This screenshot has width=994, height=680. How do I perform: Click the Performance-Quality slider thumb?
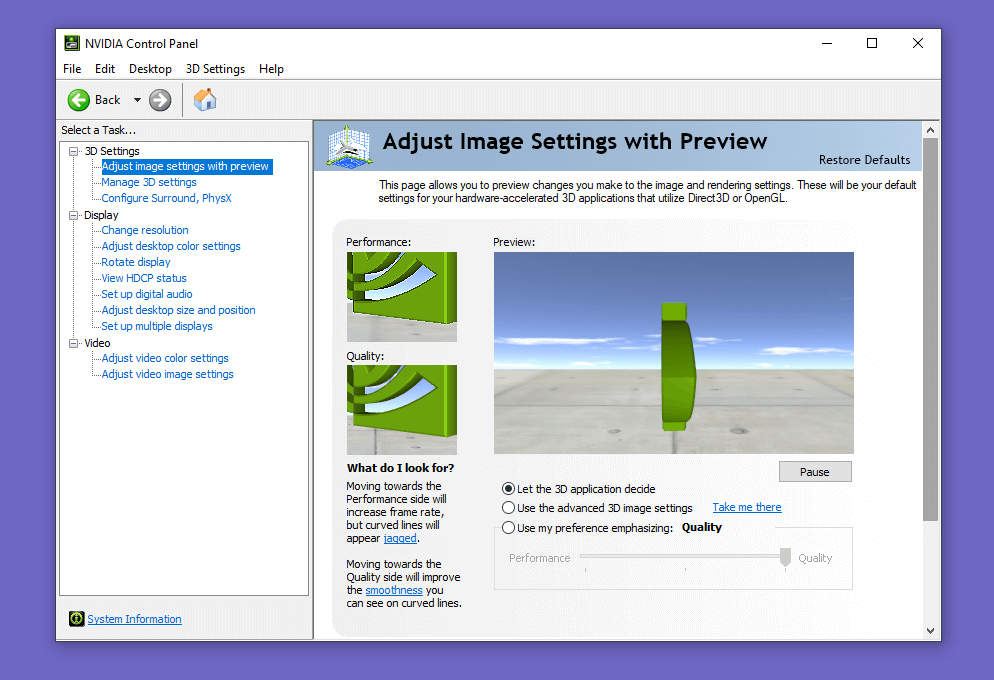785,557
